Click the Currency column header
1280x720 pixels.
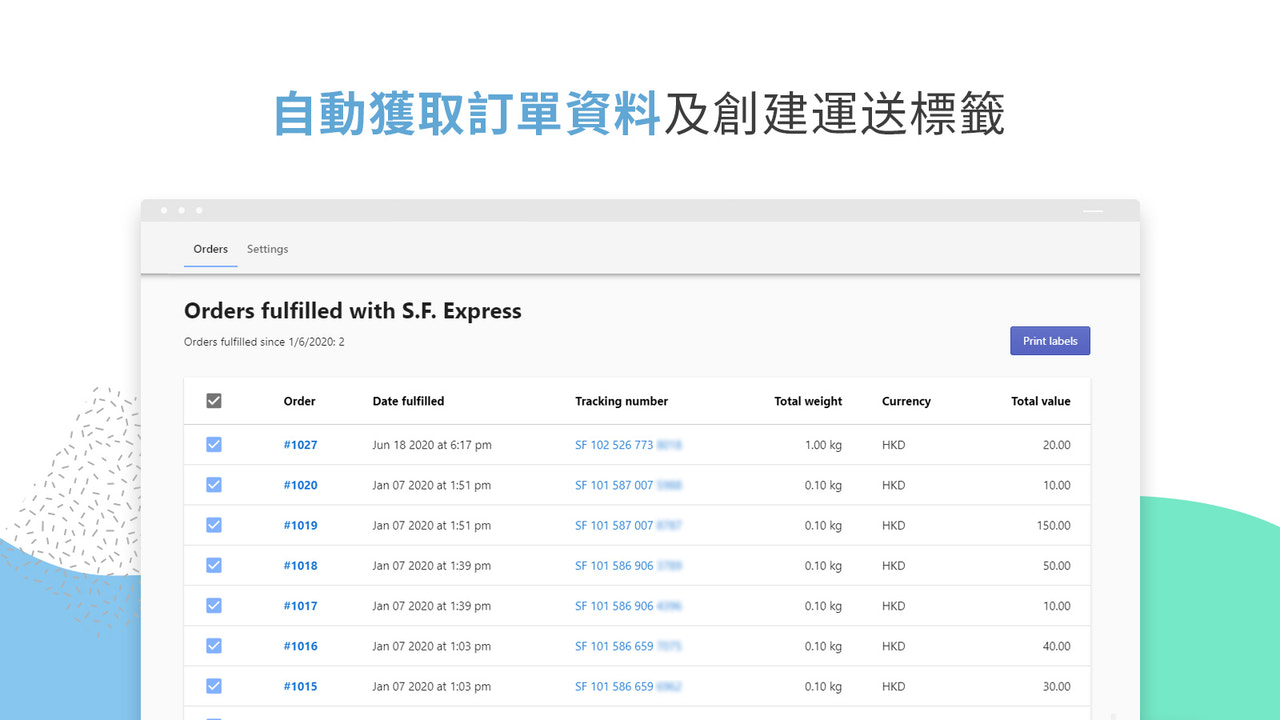906,401
